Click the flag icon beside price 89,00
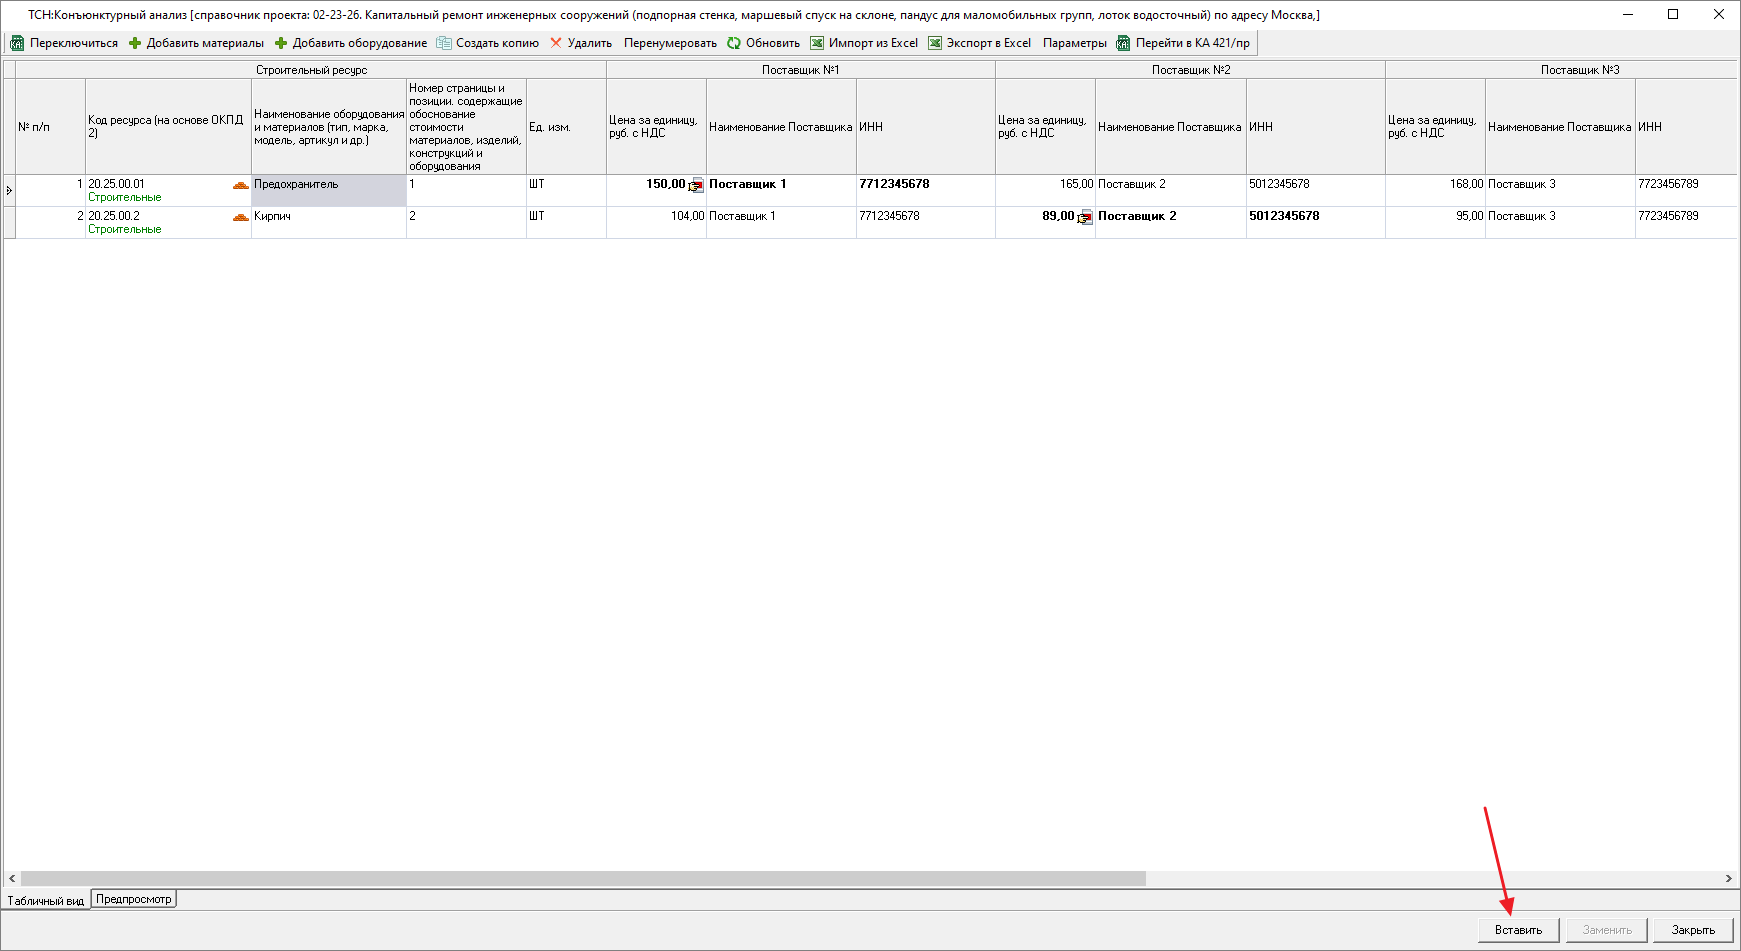Viewport: 1741px width, 951px height. tap(1085, 218)
